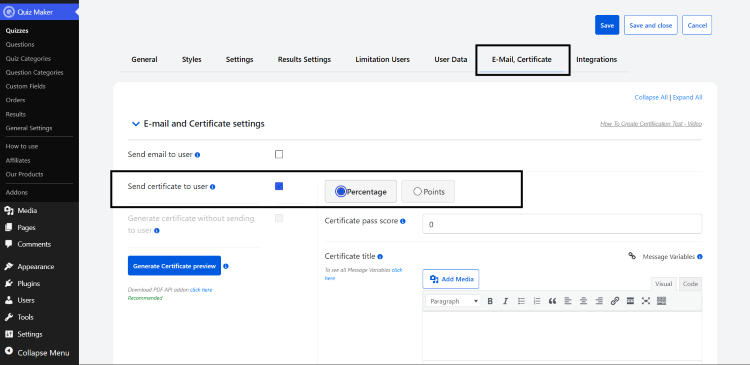Click info icon beside Certificate title
750x365 pixels.
click(380, 257)
